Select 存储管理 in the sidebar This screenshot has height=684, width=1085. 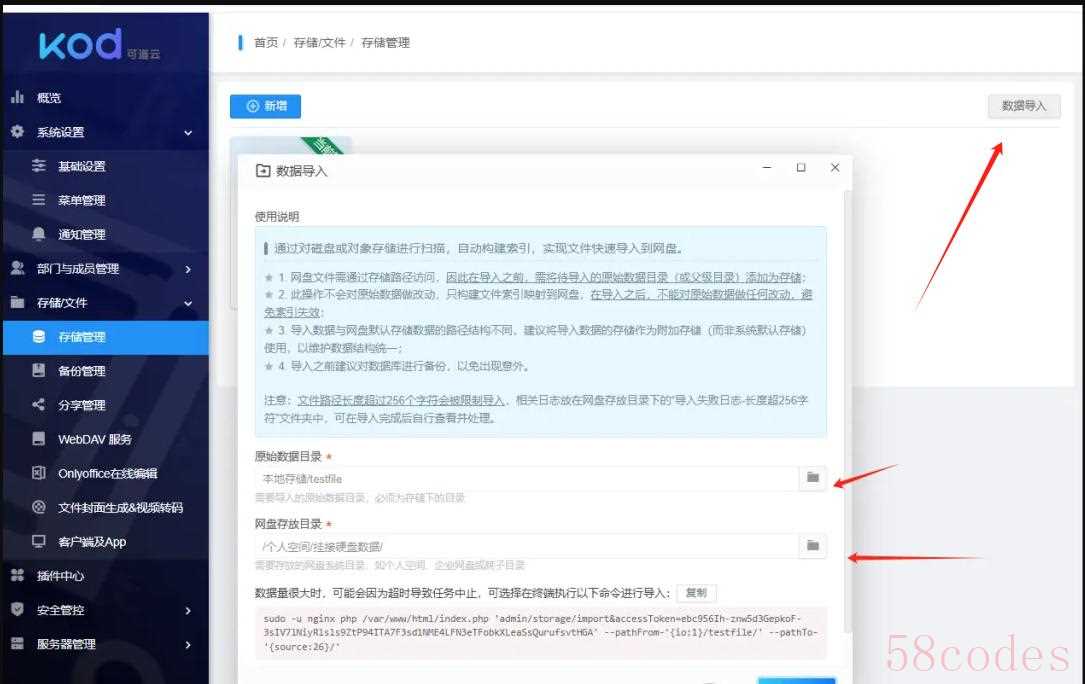pos(105,337)
